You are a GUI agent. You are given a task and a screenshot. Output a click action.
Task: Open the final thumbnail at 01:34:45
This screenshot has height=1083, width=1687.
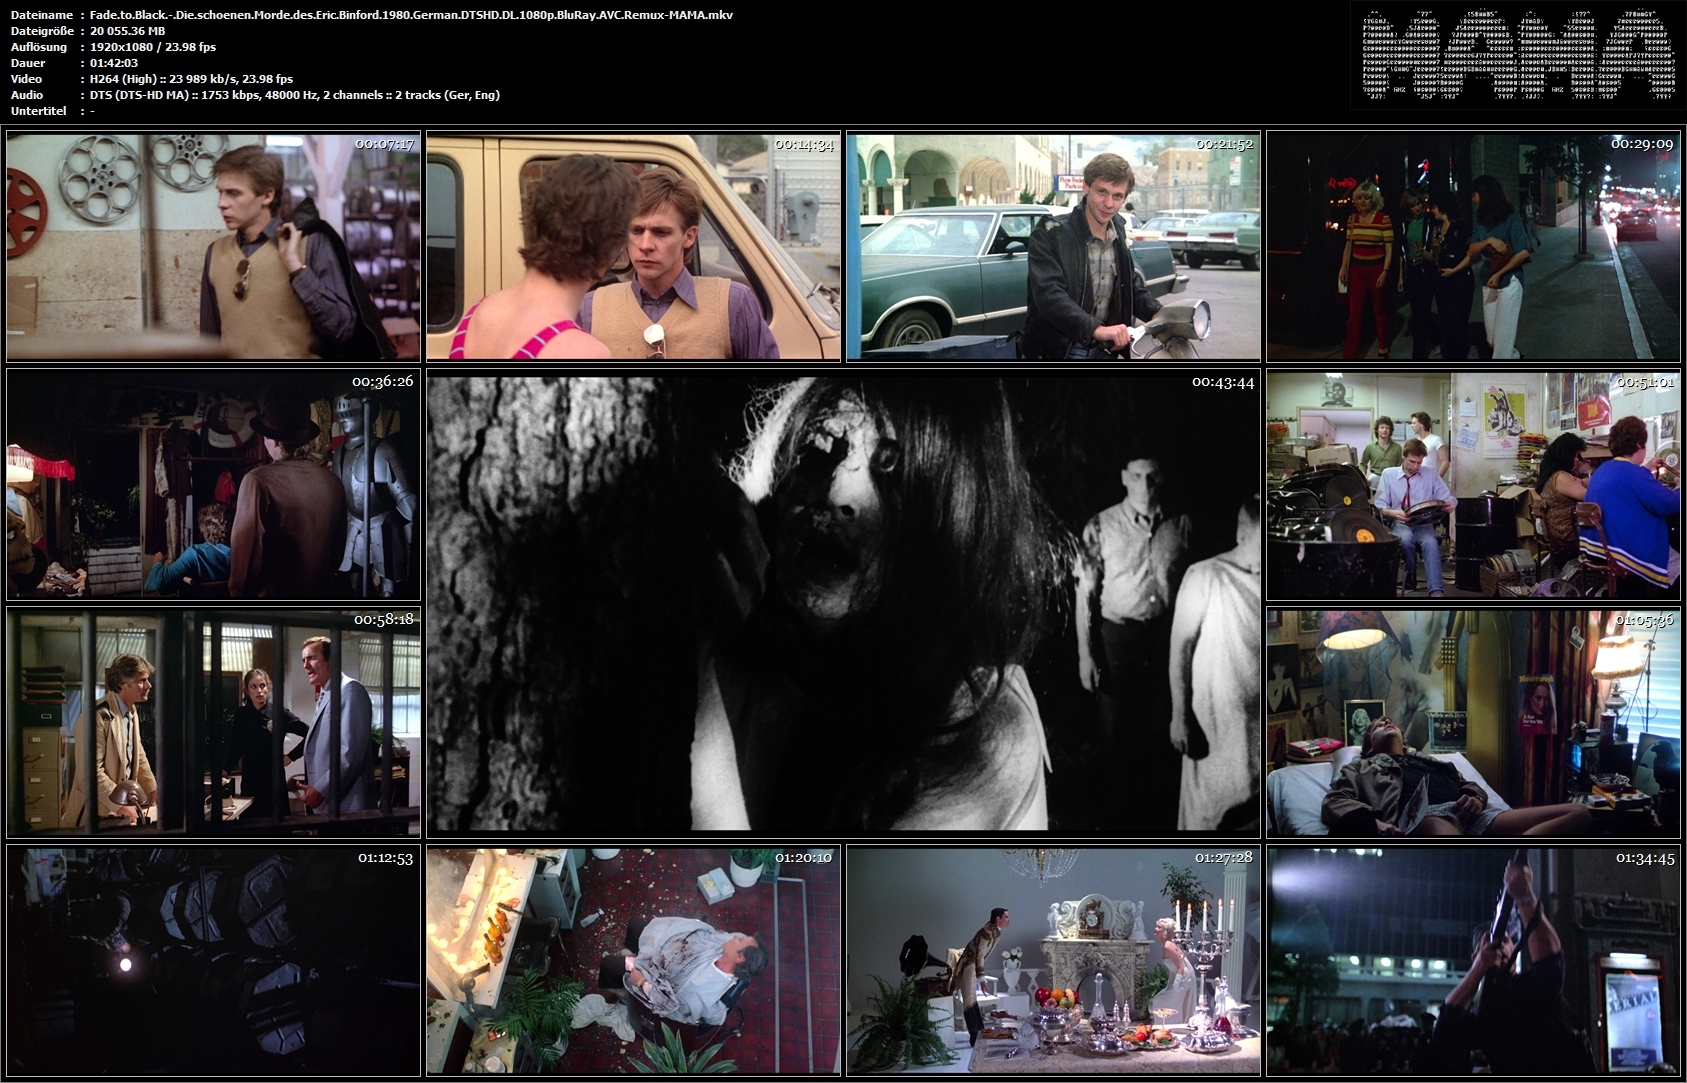[1473, 960]
